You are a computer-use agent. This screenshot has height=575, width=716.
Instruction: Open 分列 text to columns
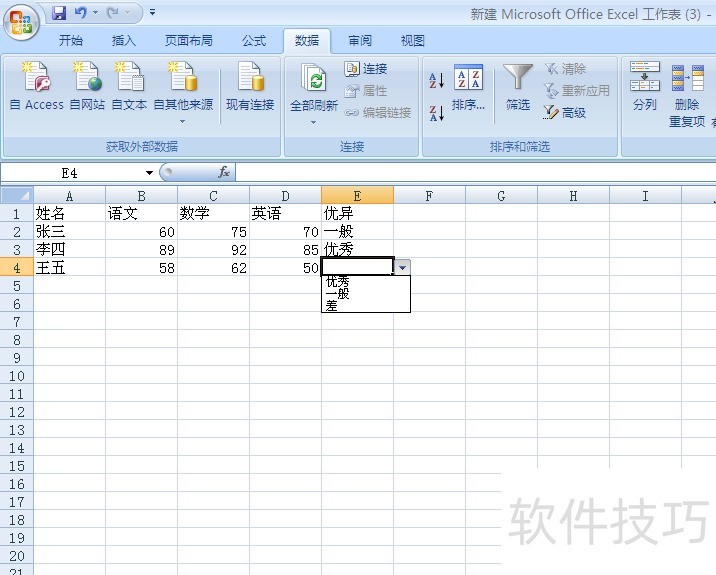click(645, 87)
